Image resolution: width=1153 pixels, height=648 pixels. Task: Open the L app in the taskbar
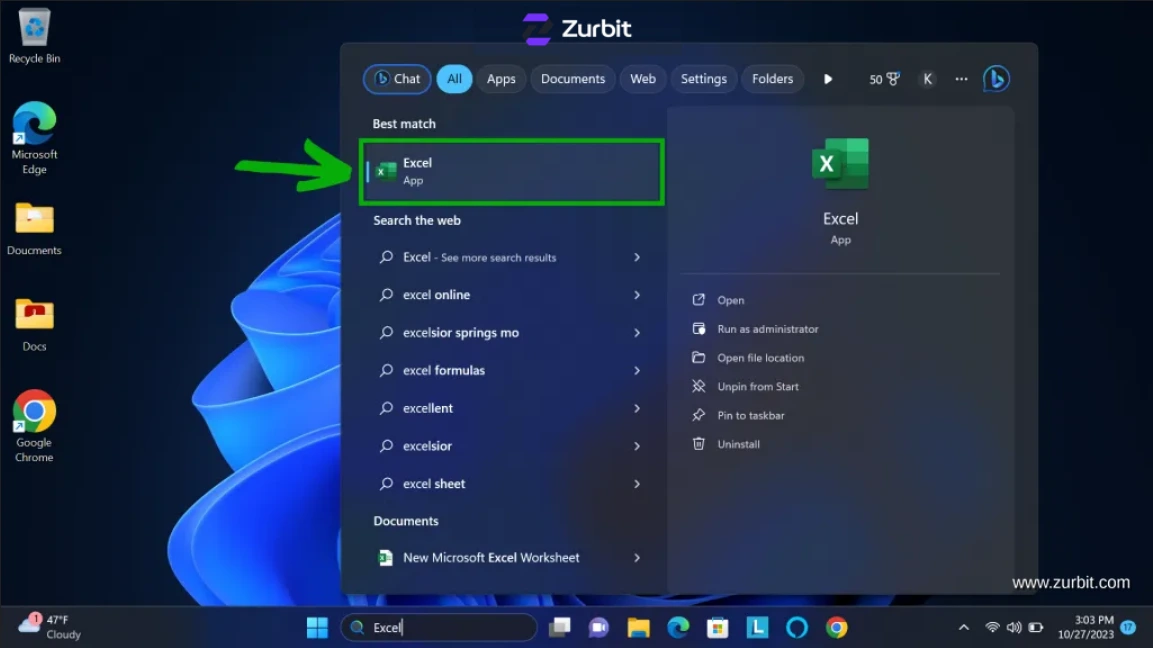coord(757,627)
